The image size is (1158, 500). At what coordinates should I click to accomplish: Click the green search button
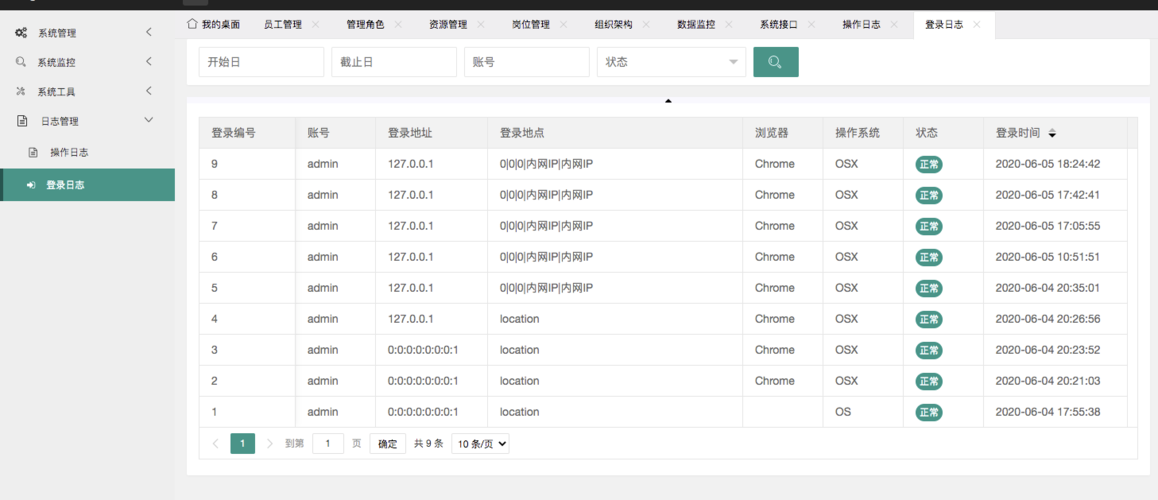(775, 62)
